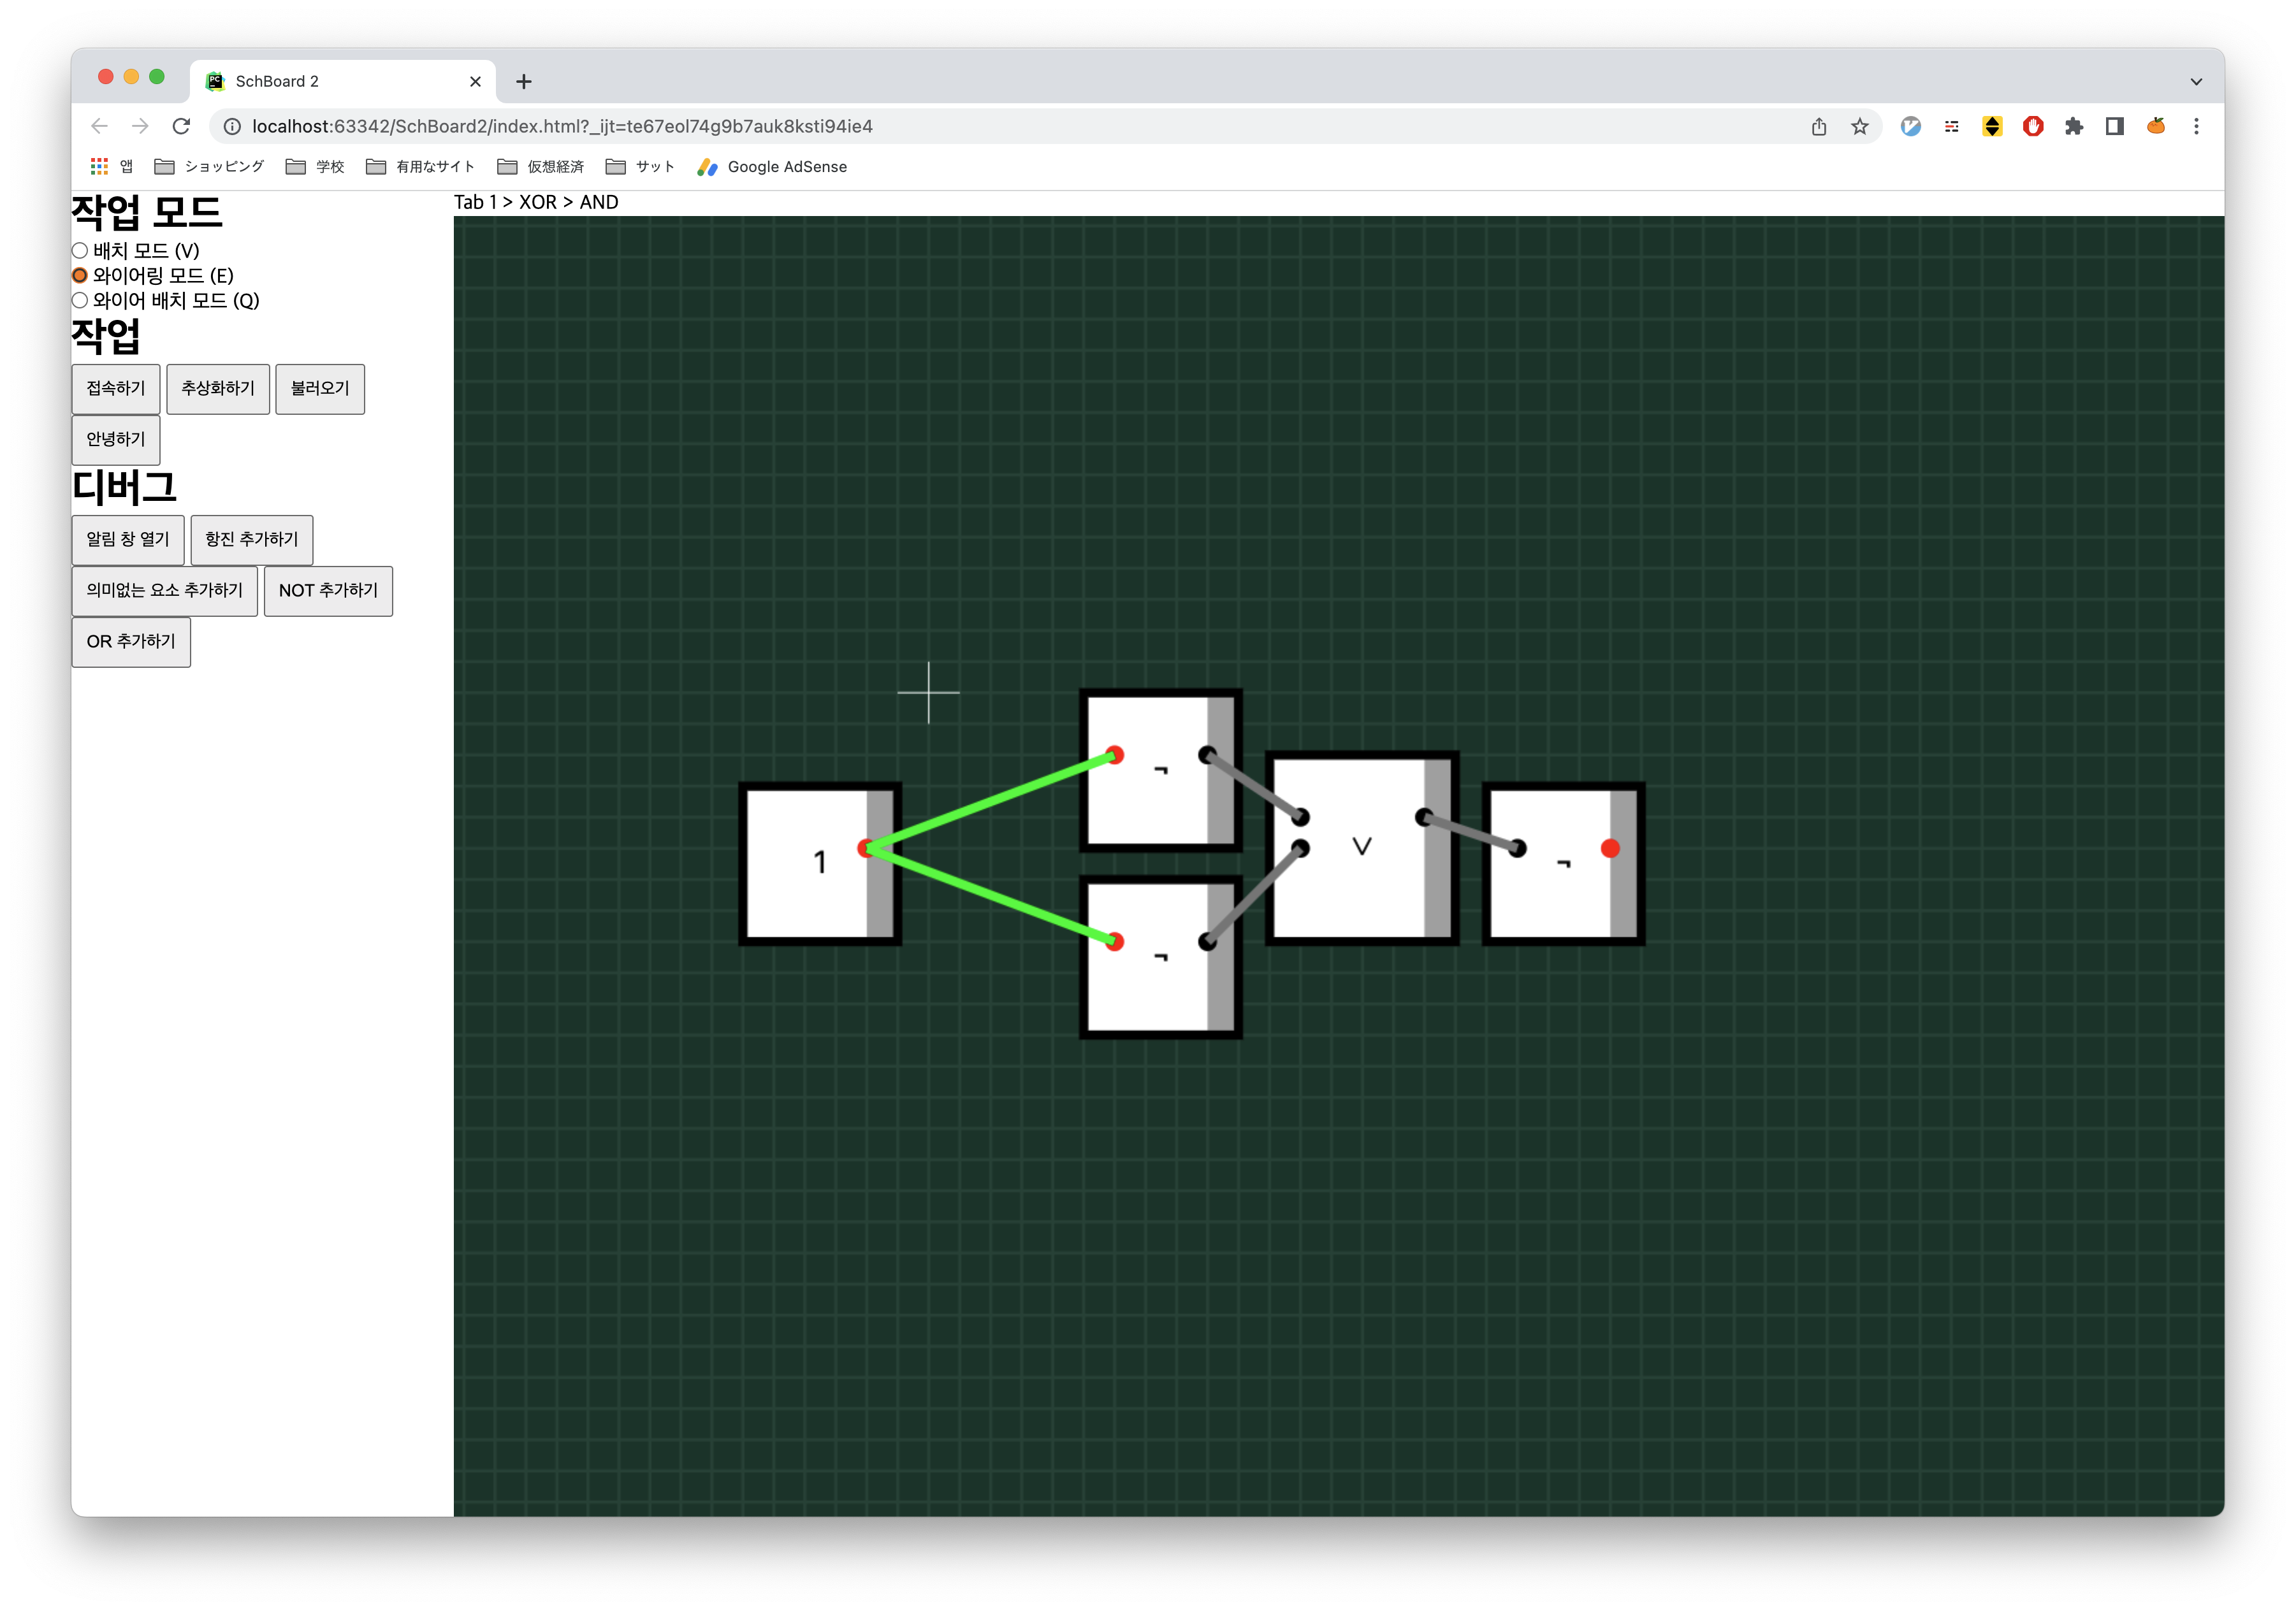Open the tab search chevron dropdown
Image resolution: width=2296 pixels, height=1611 pixels.
point(2196,82)
